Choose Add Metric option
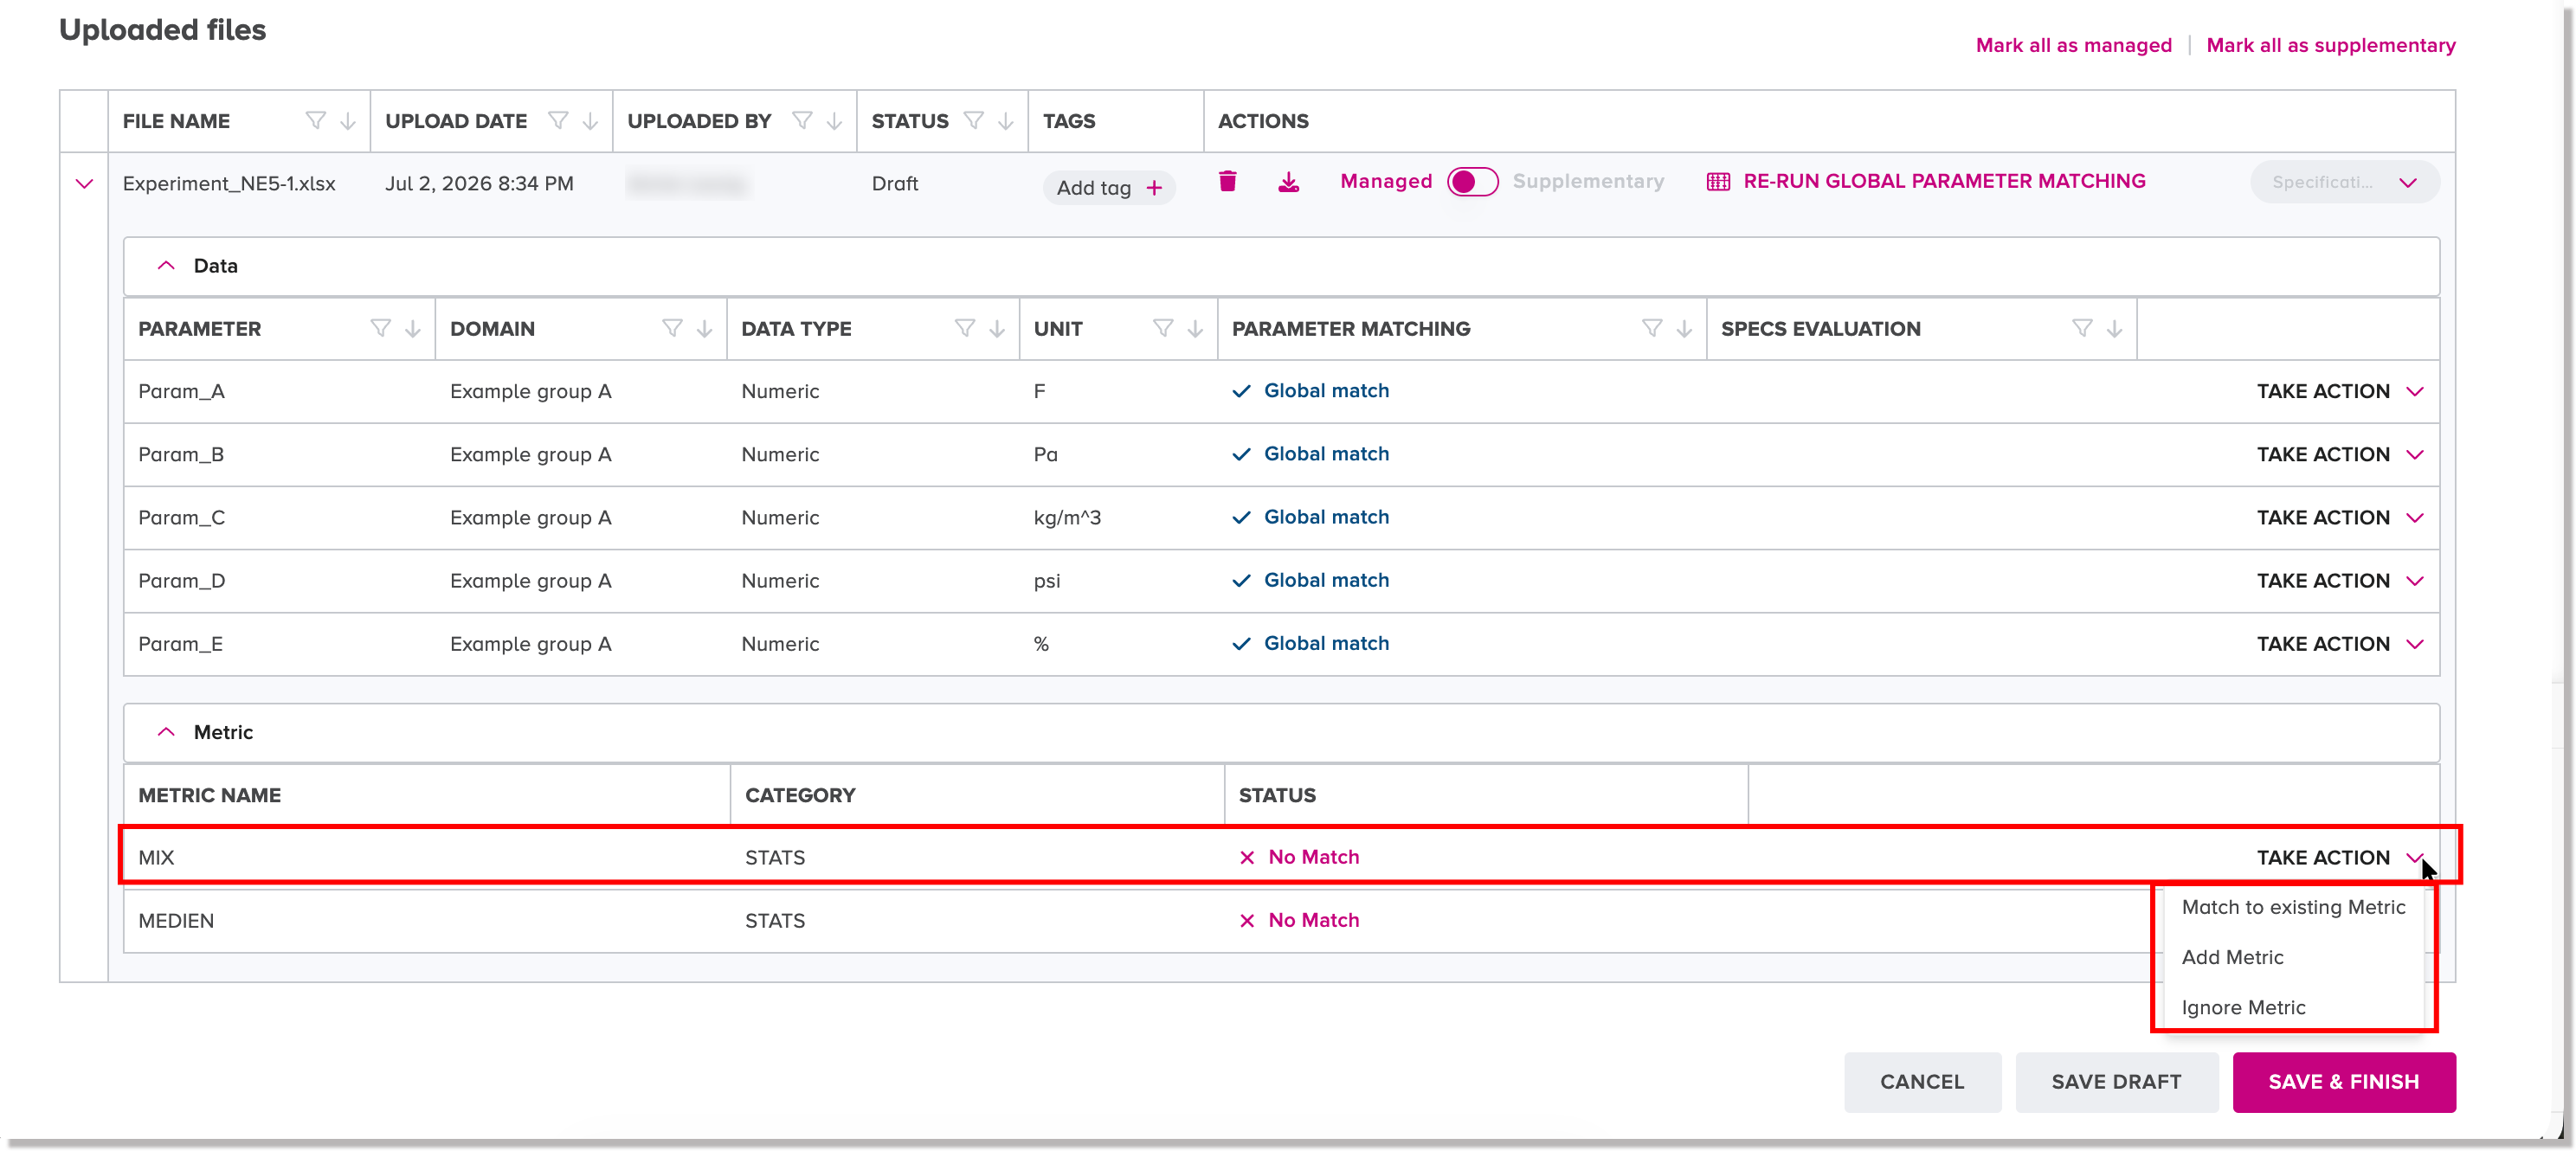This screenshot has width=2576, height=1151. [x=2232, y=958]
